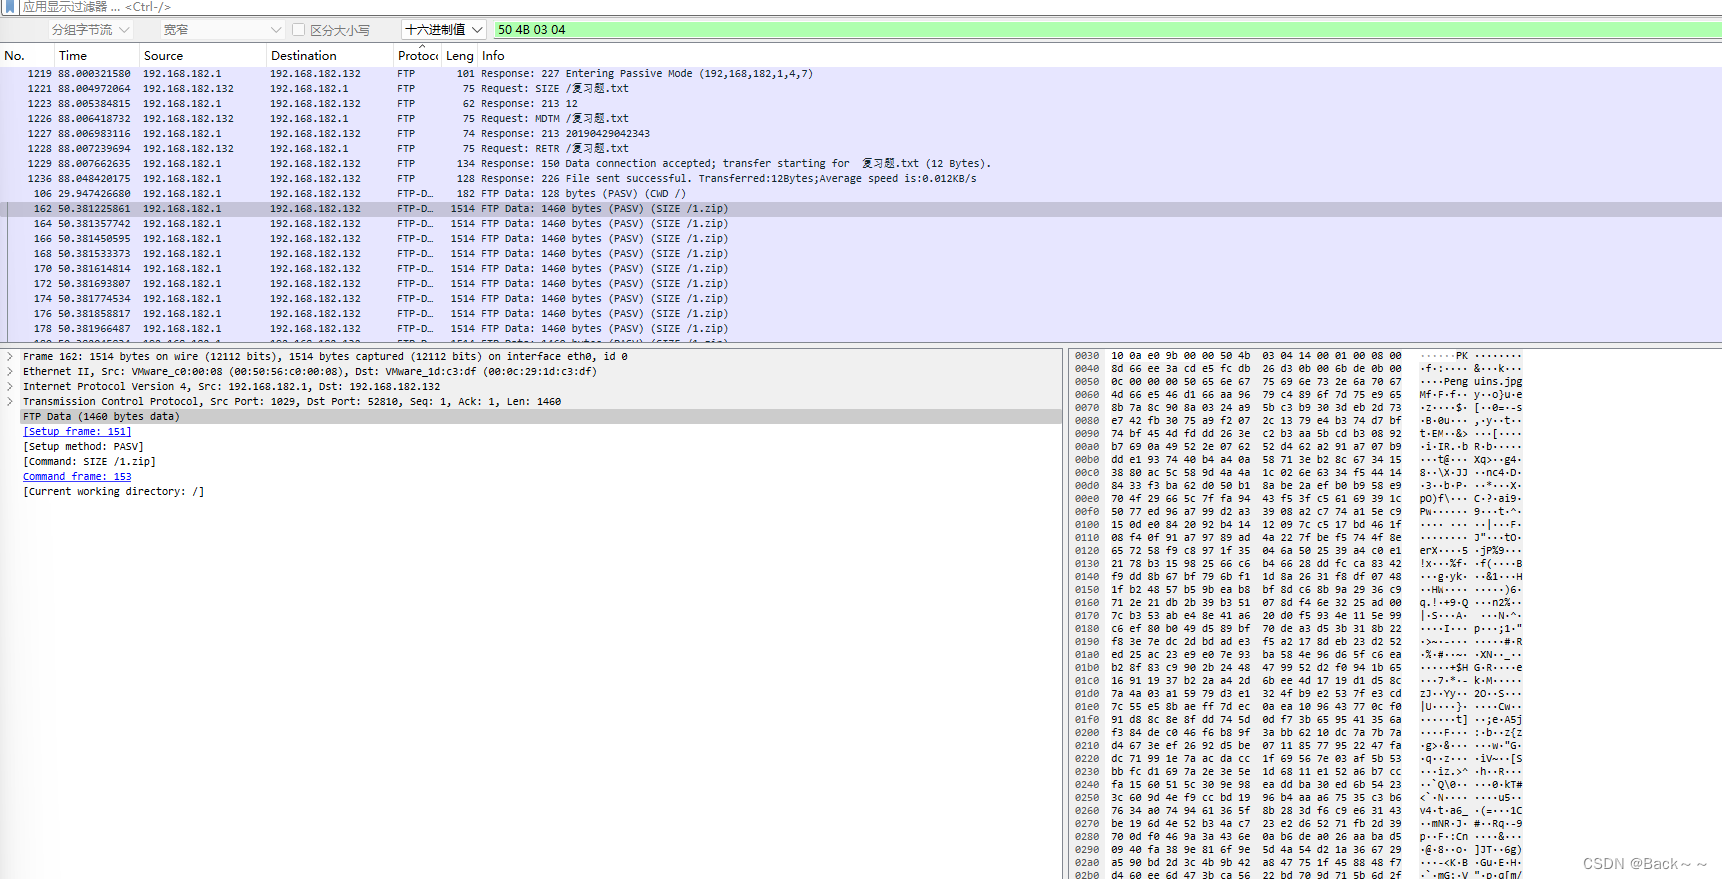The height and width of the screenshot is (879, 1722).
Task: Expand the Ethernet II details node
Action: point(10,371)
